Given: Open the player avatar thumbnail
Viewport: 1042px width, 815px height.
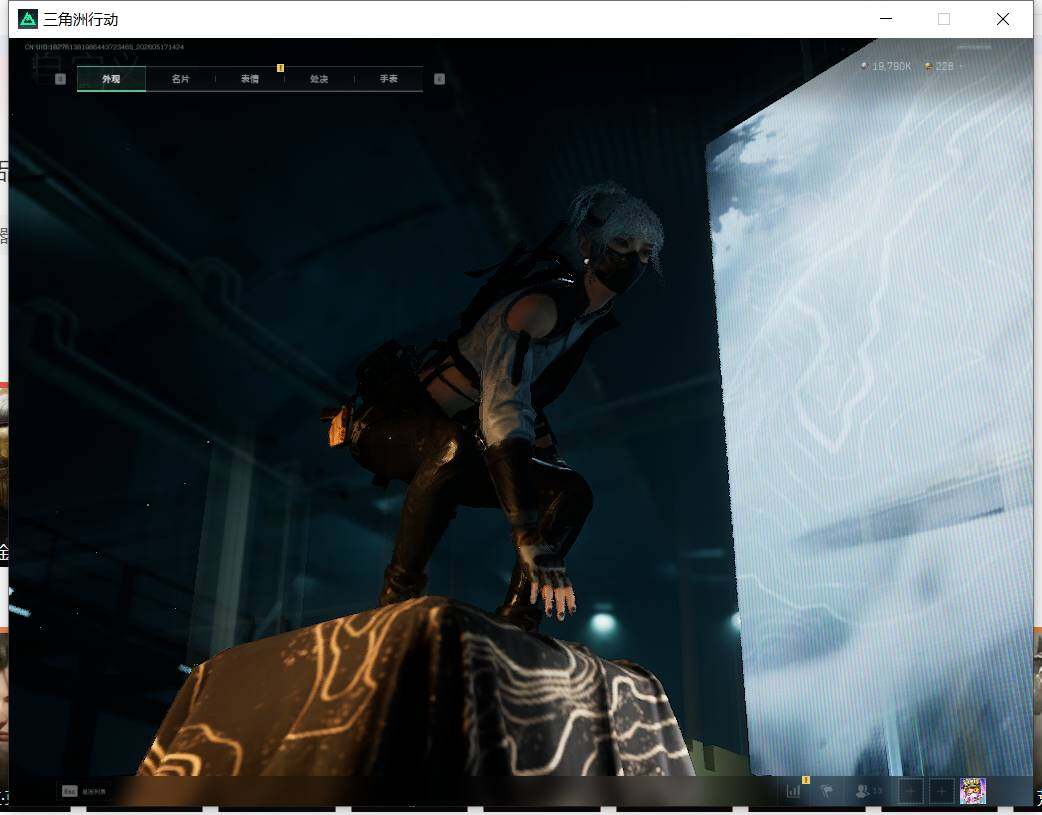Looking at the screenshot, I should (973, 791).
